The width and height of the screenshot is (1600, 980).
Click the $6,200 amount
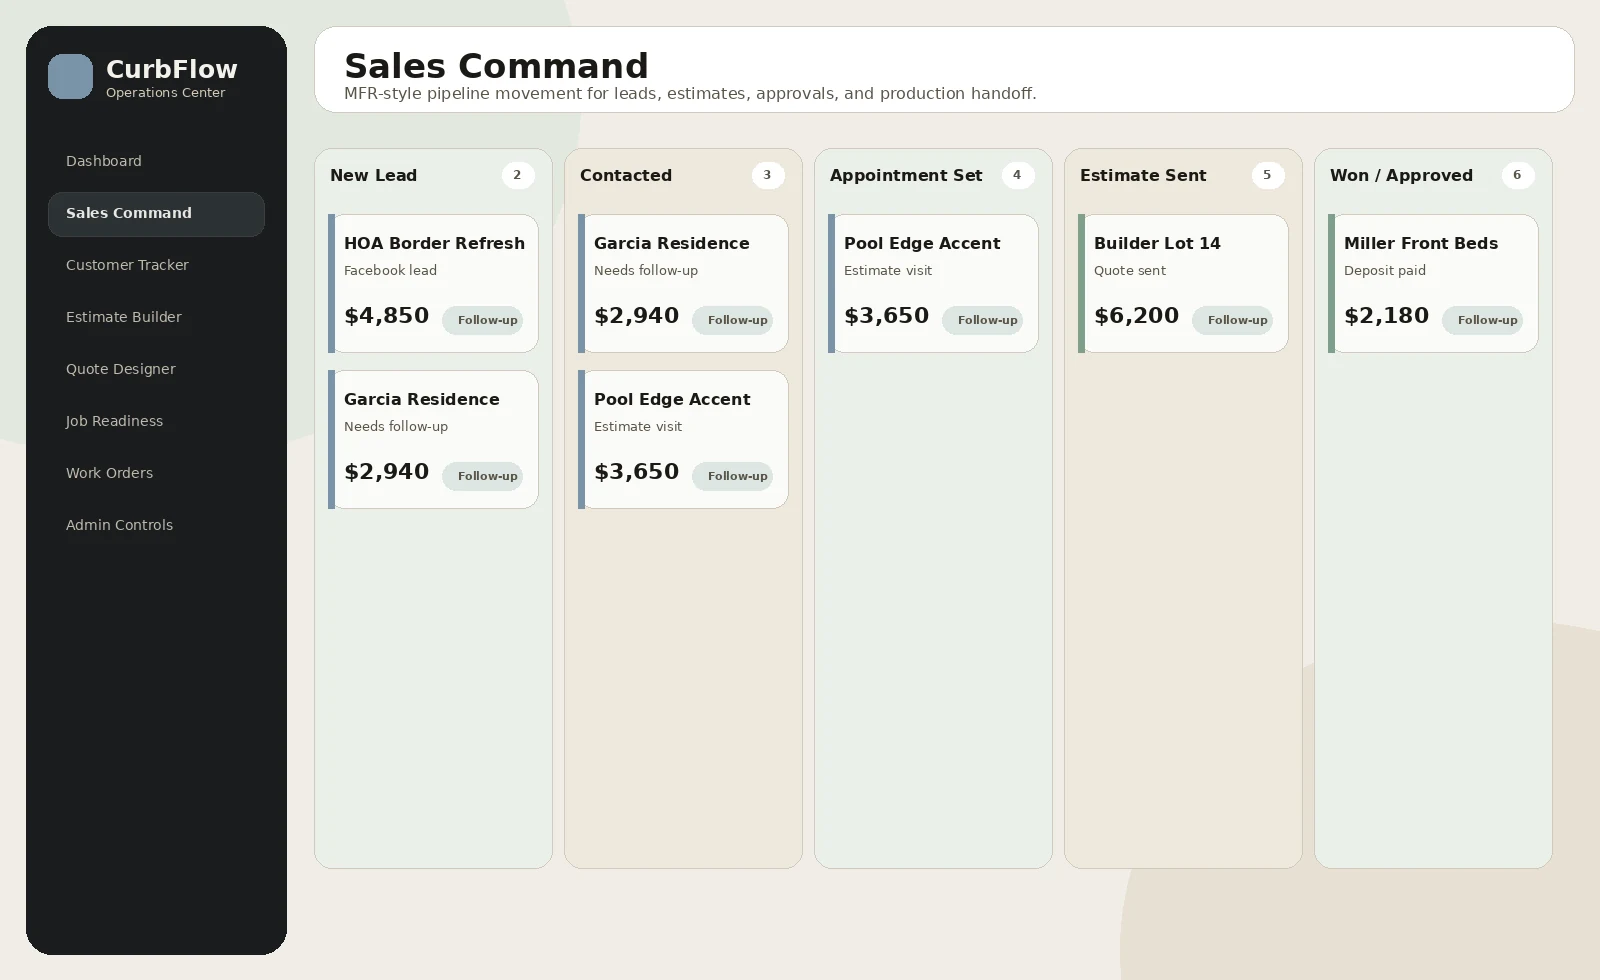pyautogui.click(x=1136, y=316)
